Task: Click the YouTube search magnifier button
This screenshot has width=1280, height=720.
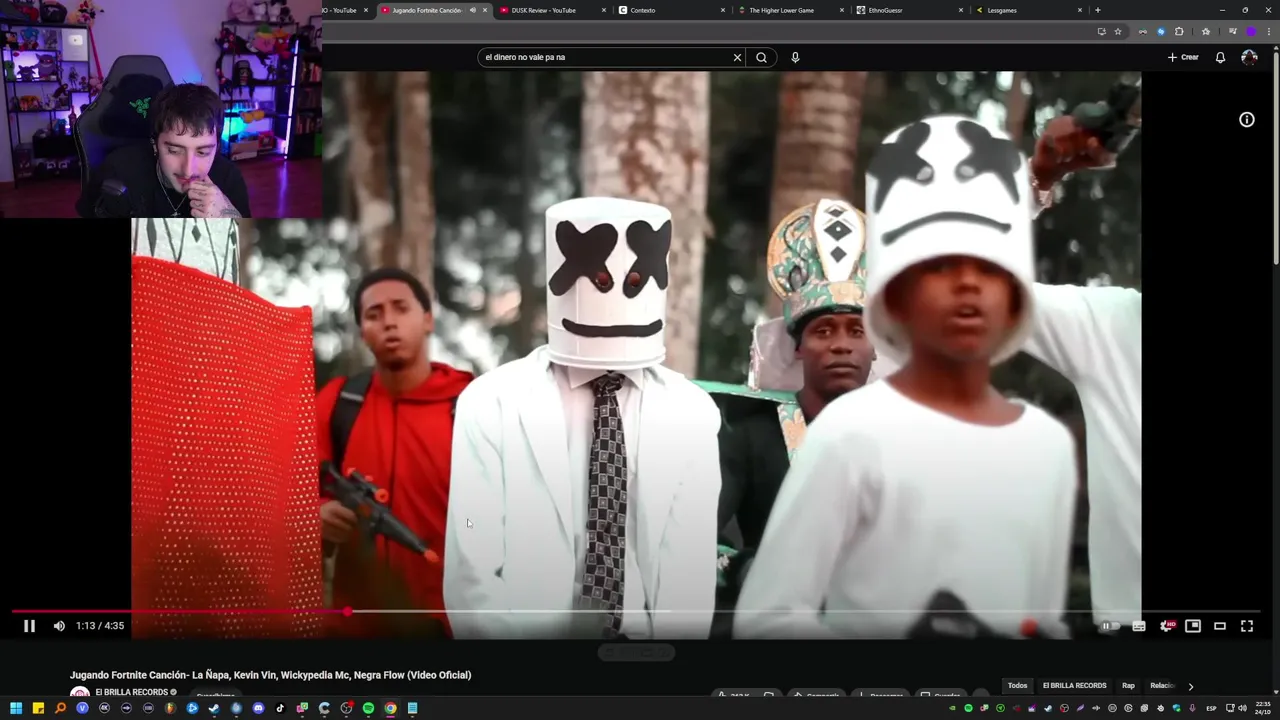Action: 761,57
